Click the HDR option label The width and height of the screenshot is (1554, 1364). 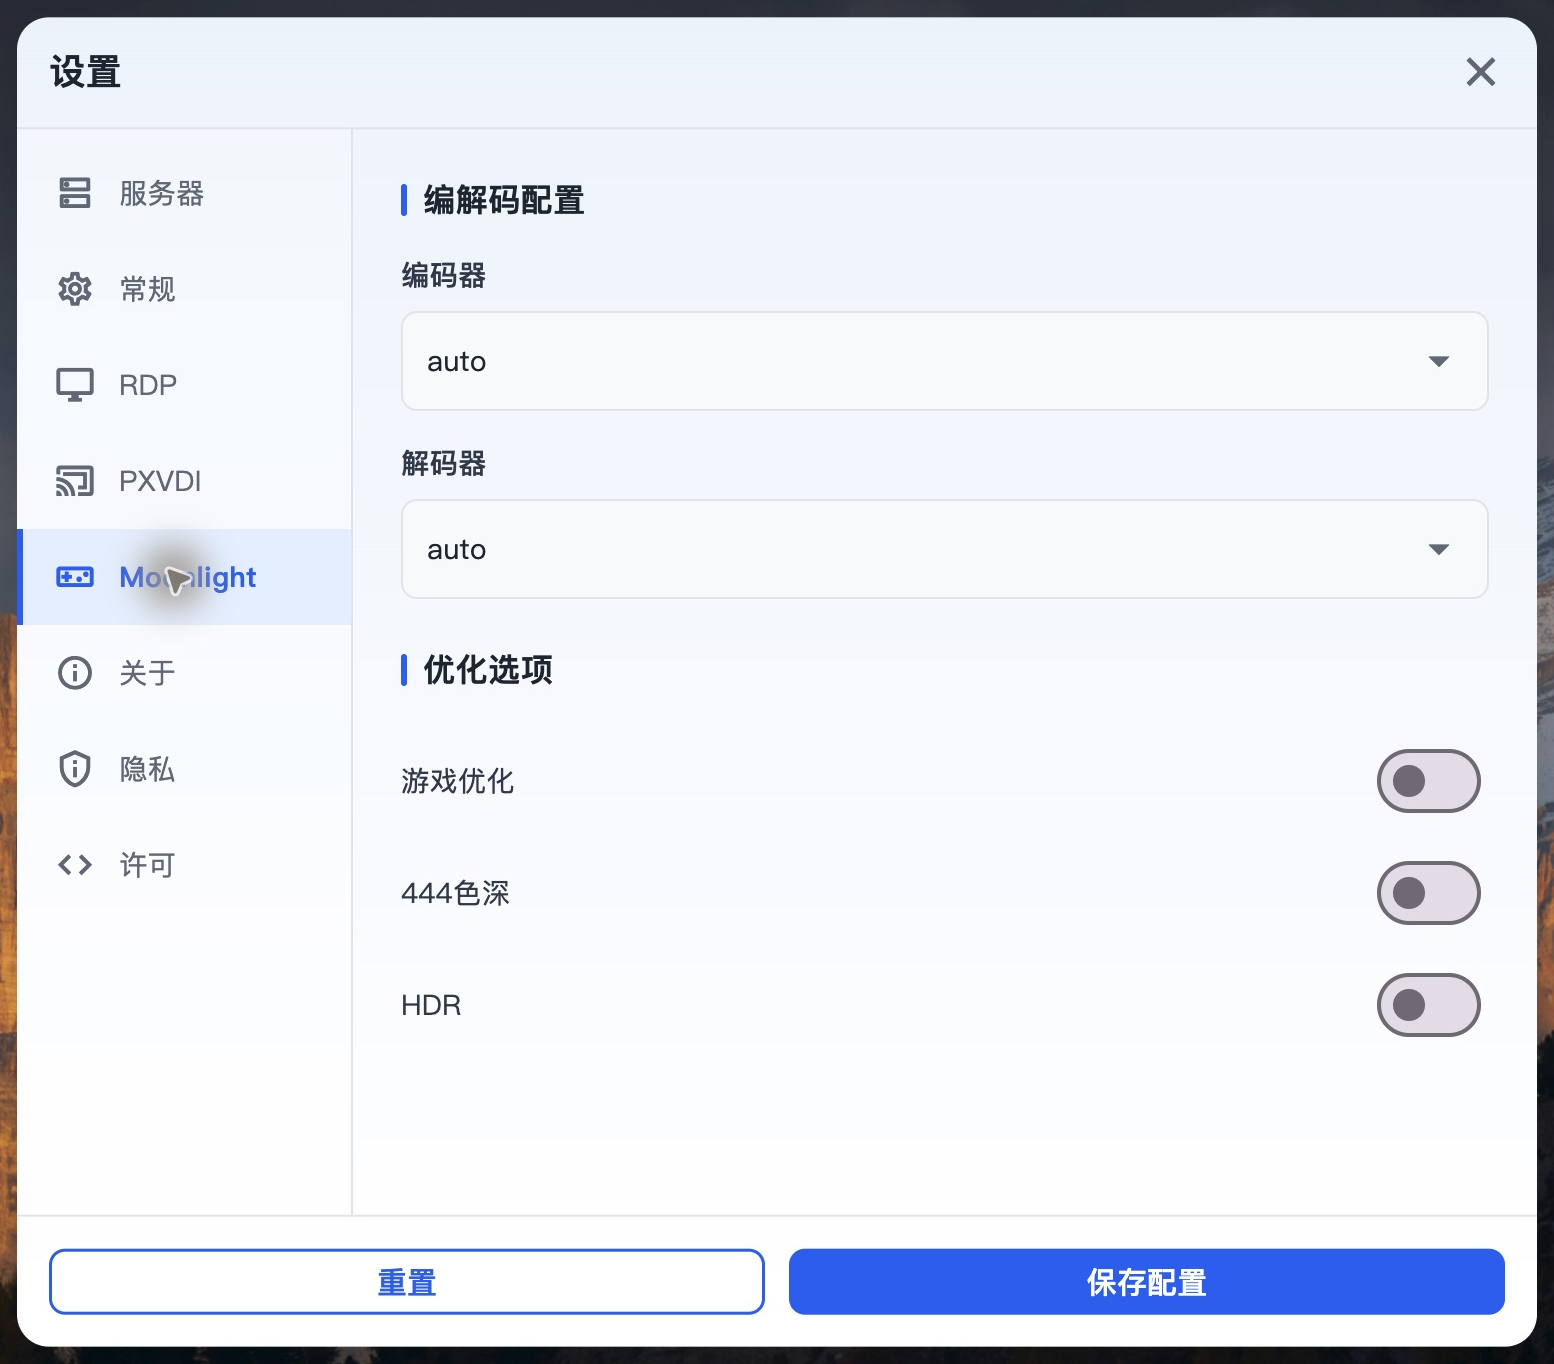(431, 1005)
